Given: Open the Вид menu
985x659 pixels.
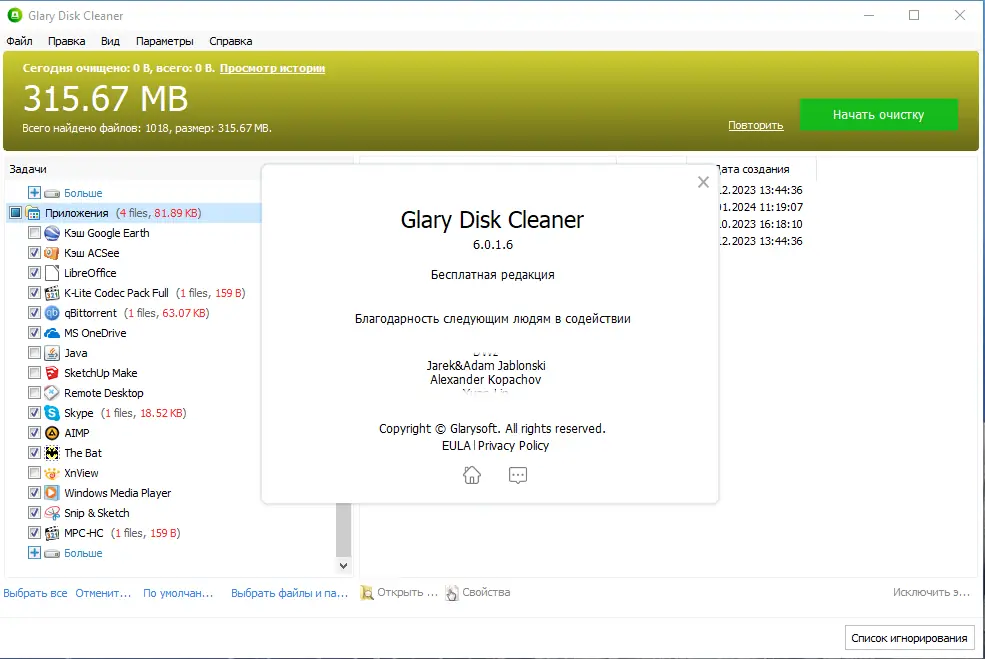Looking at the screenshot, I should [x=110, y=41].
